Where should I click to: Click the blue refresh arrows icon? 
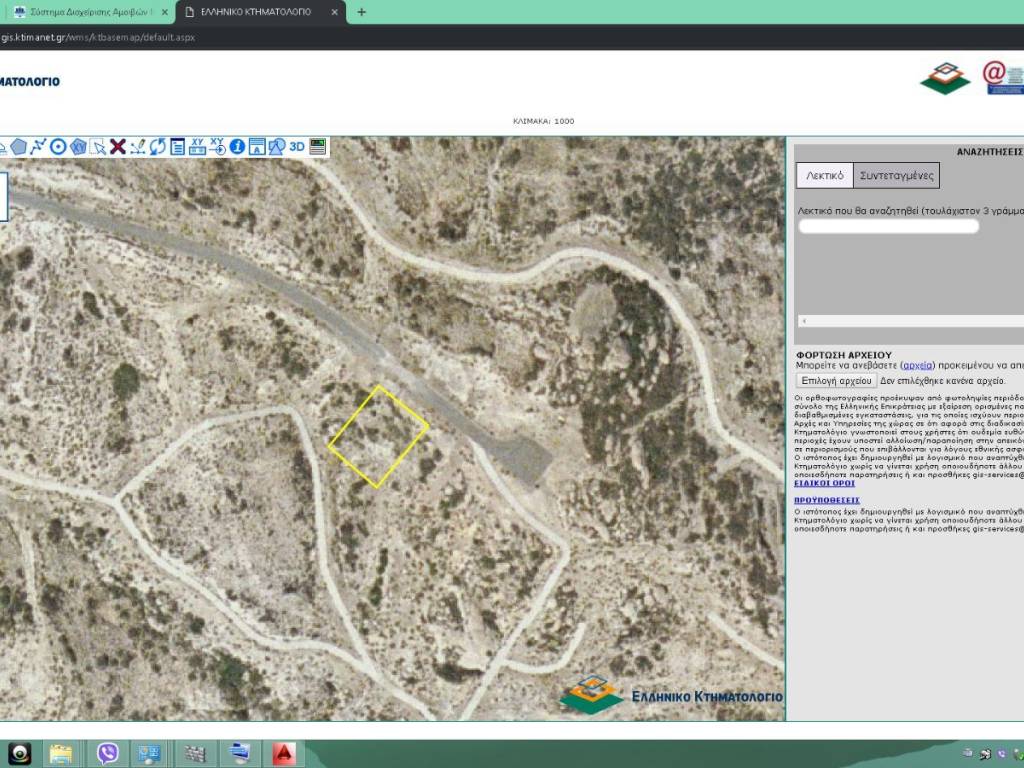[x=158, y=147]
